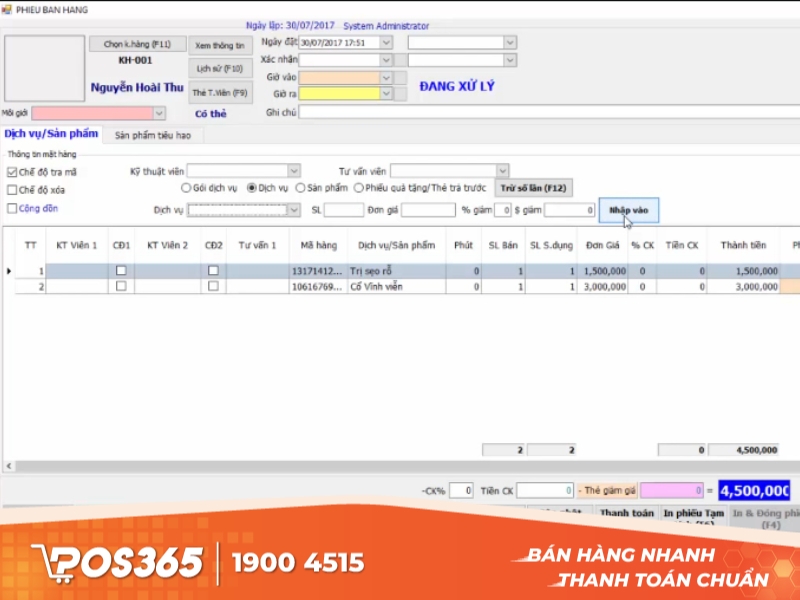800x600 pixels.
Task: Uncheck the Chế độ tra mã checkbox
Action: point(12,172)
